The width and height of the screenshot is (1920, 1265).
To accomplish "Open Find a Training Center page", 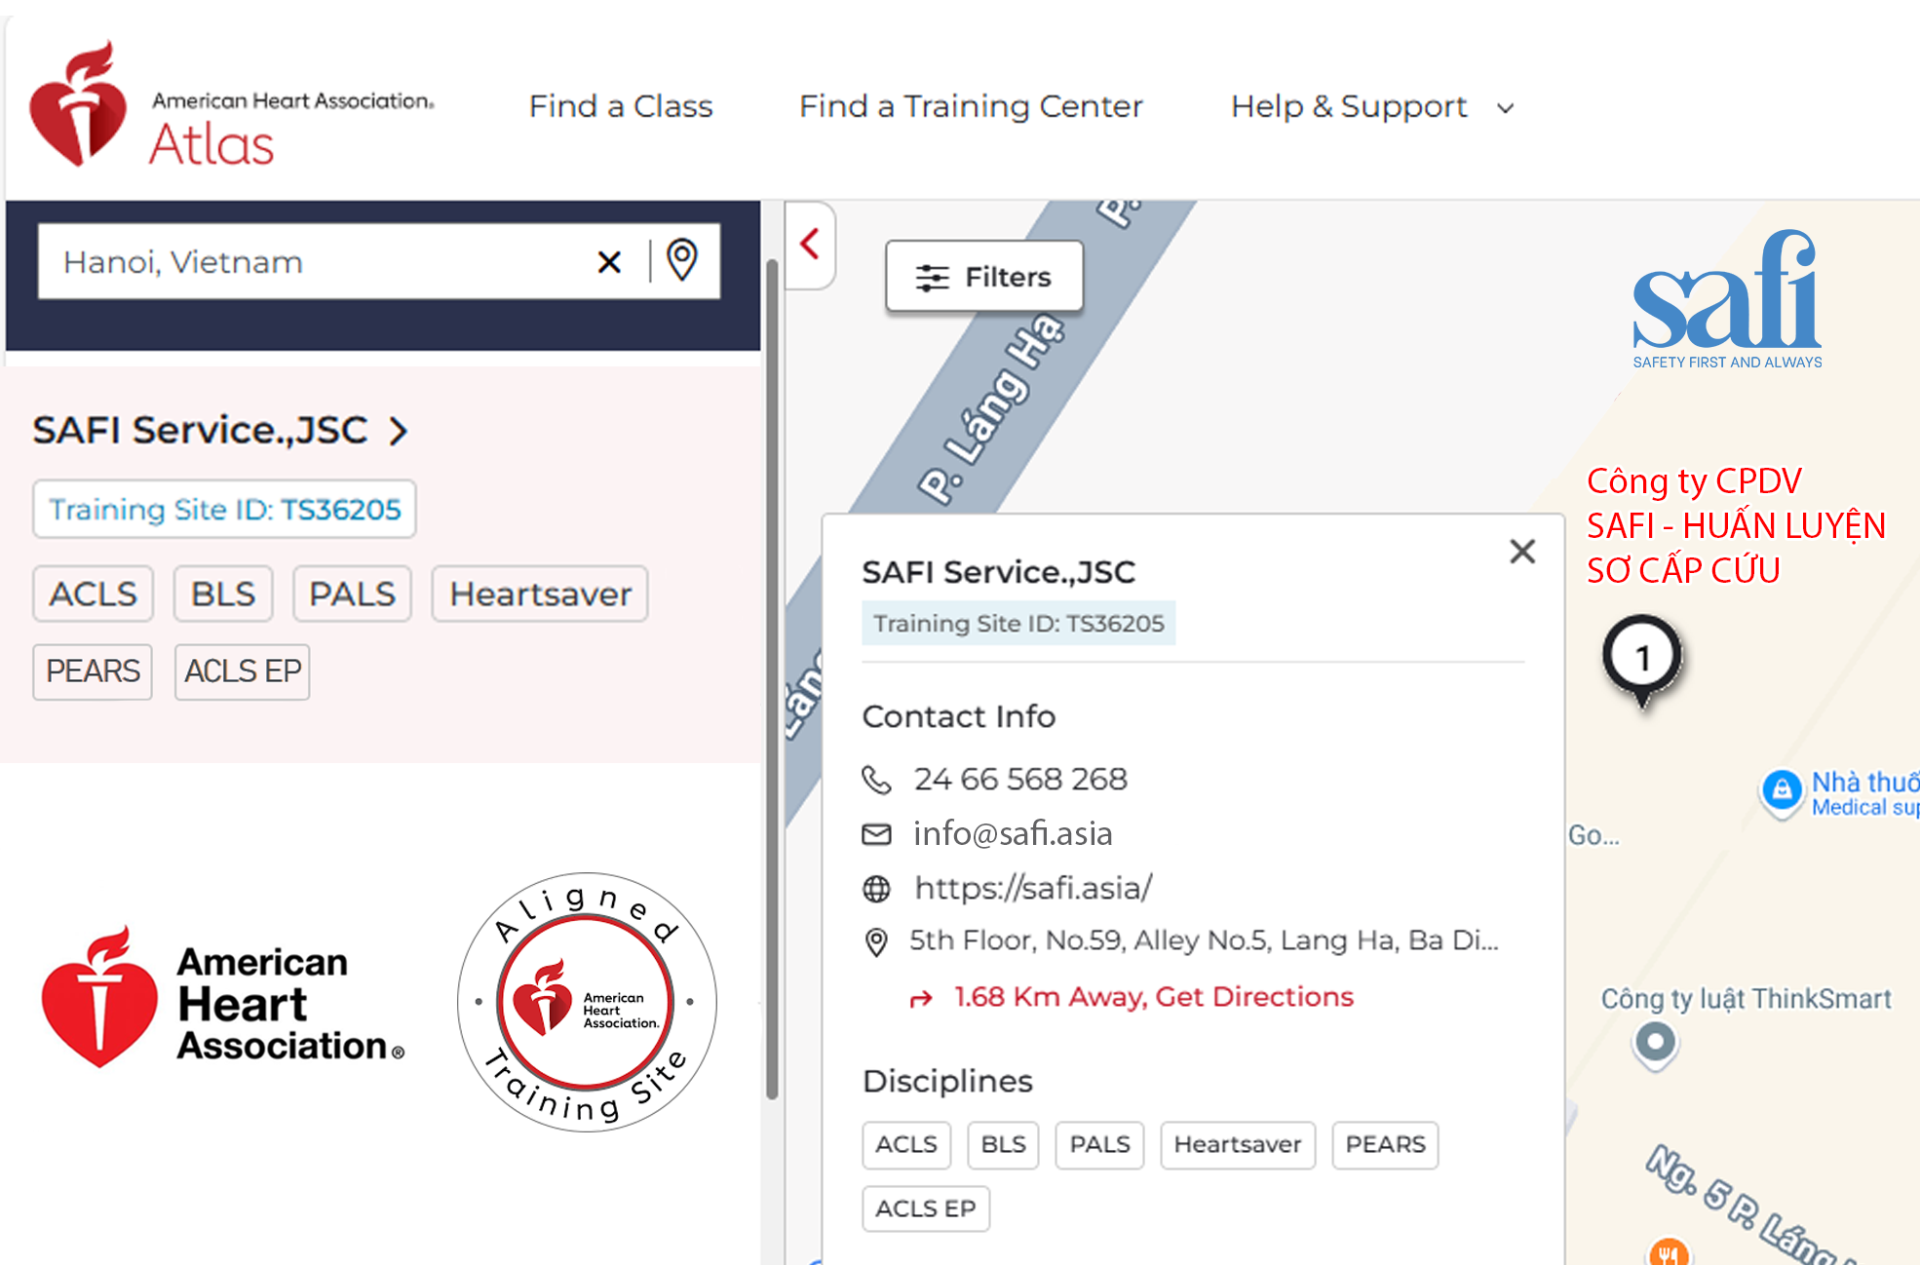I will tap(970, 106).
